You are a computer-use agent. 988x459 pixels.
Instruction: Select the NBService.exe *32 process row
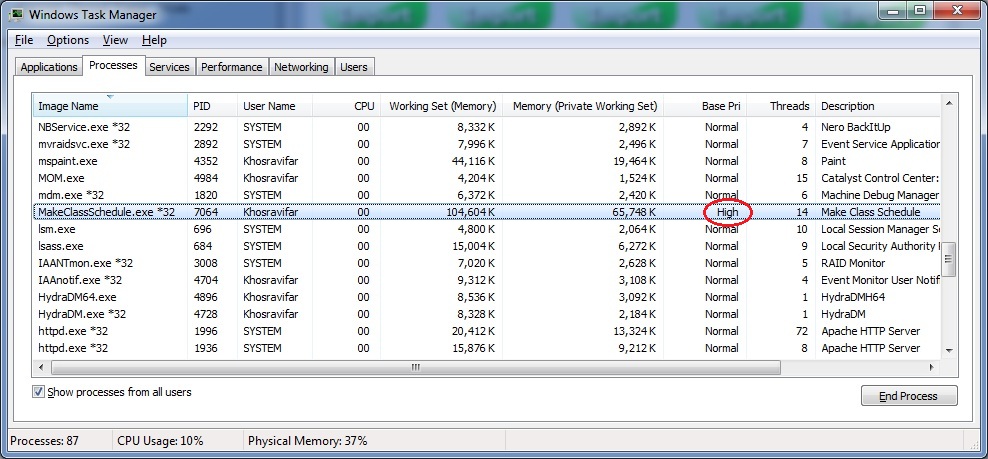tap(486, 127)
